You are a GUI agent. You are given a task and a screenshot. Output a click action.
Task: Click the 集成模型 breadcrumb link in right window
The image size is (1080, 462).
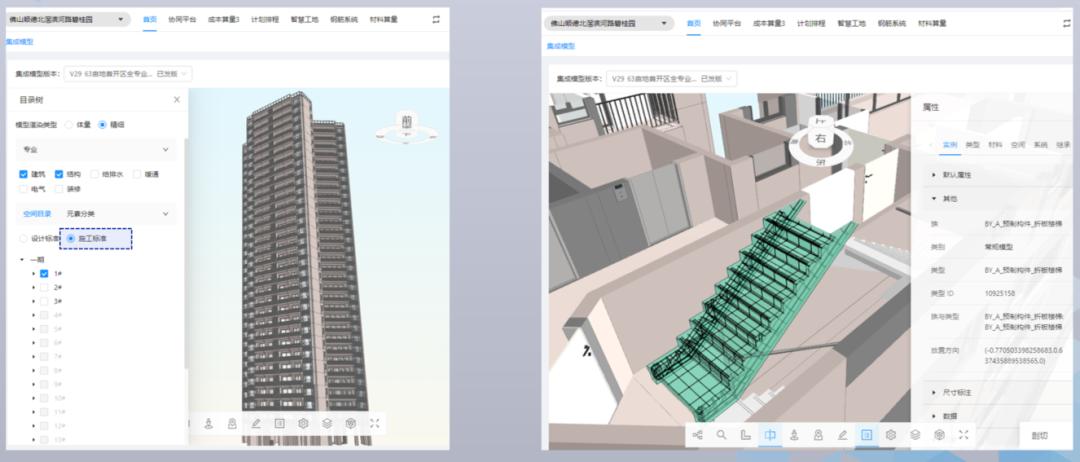pos(561,46)
